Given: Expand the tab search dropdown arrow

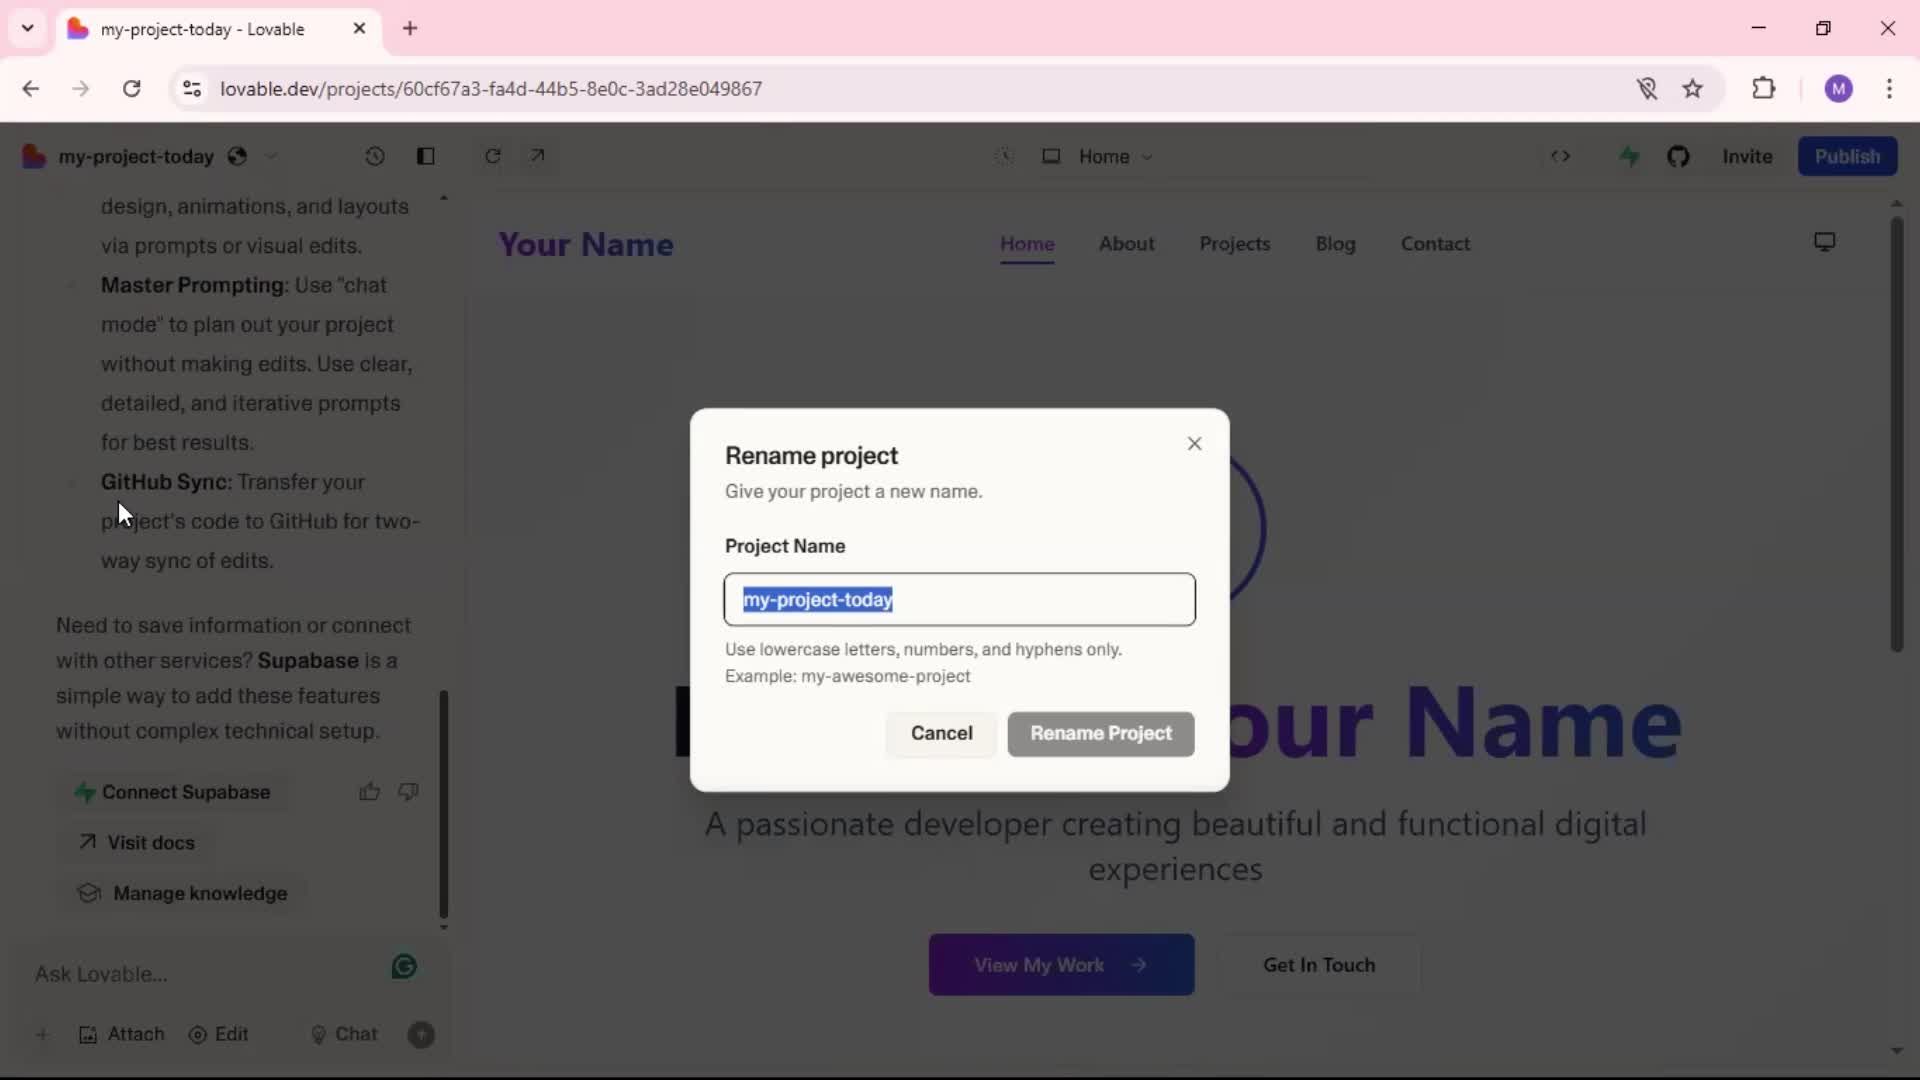Looking at the screenshot, I should point(28,28).
